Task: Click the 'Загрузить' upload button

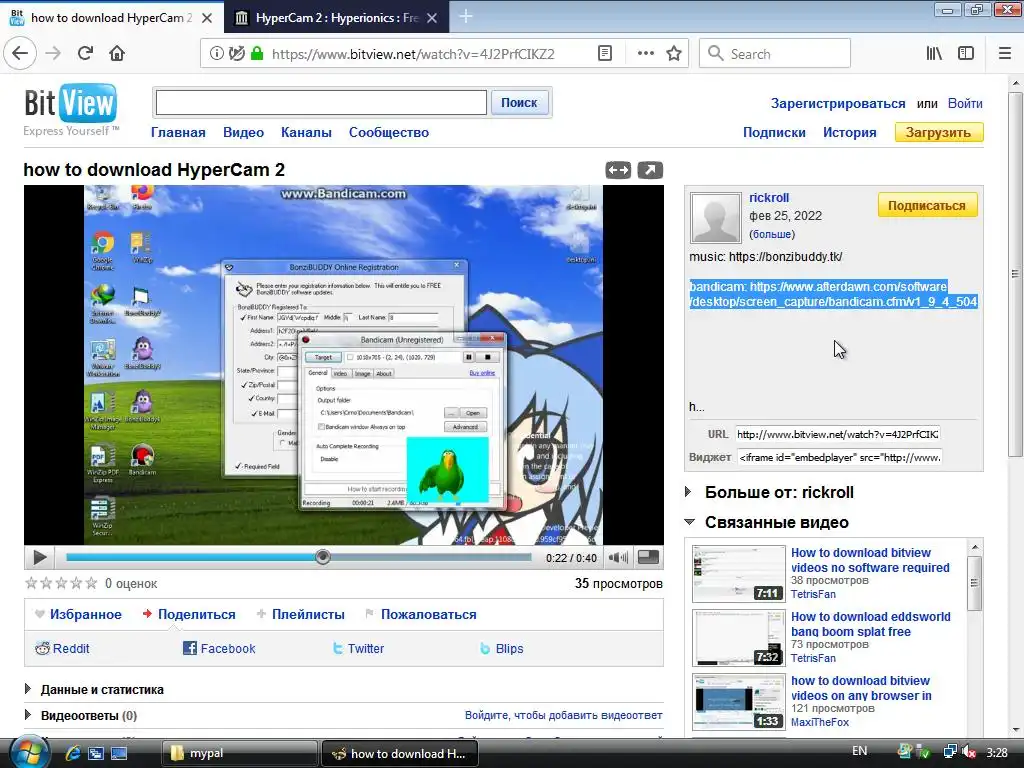Action: click(x=938, y=133)
